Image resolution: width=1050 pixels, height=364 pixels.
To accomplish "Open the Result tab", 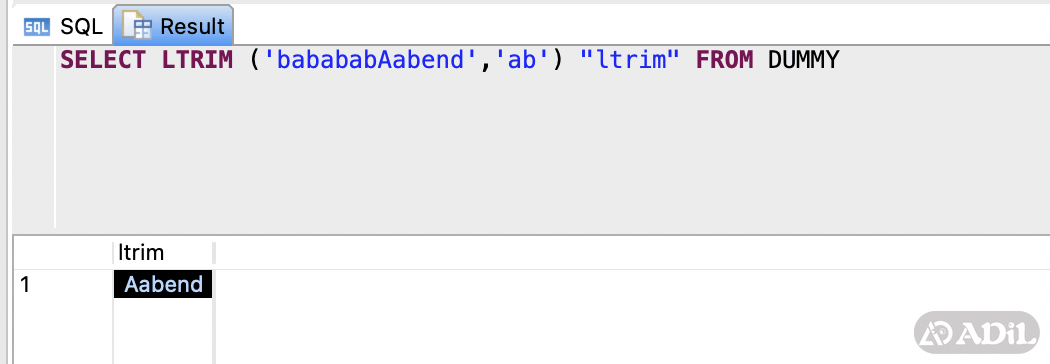I will coord(173,25).
